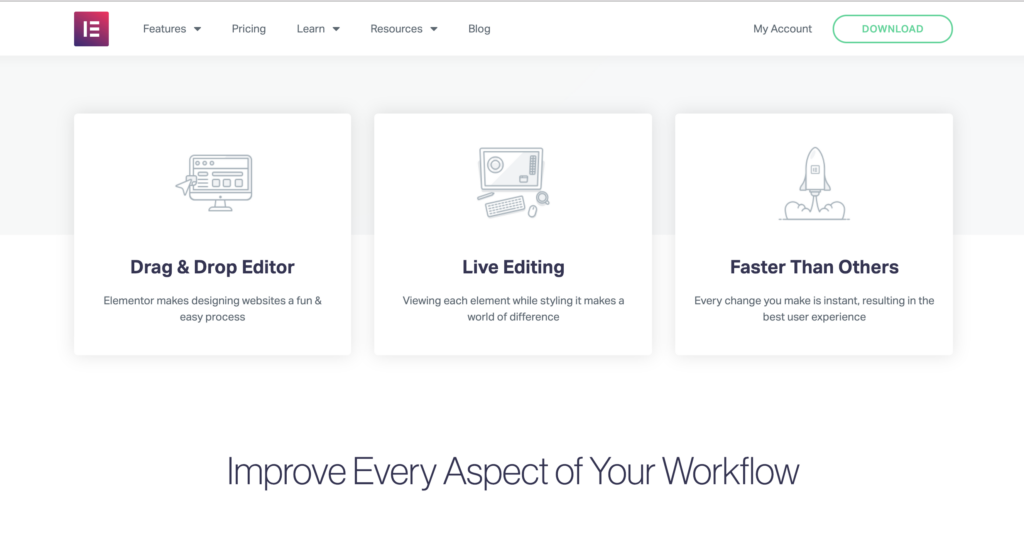Screen dimensions: 1024x546
Task: Expand the Features dropdown arrow
Action: click(197, 29)
